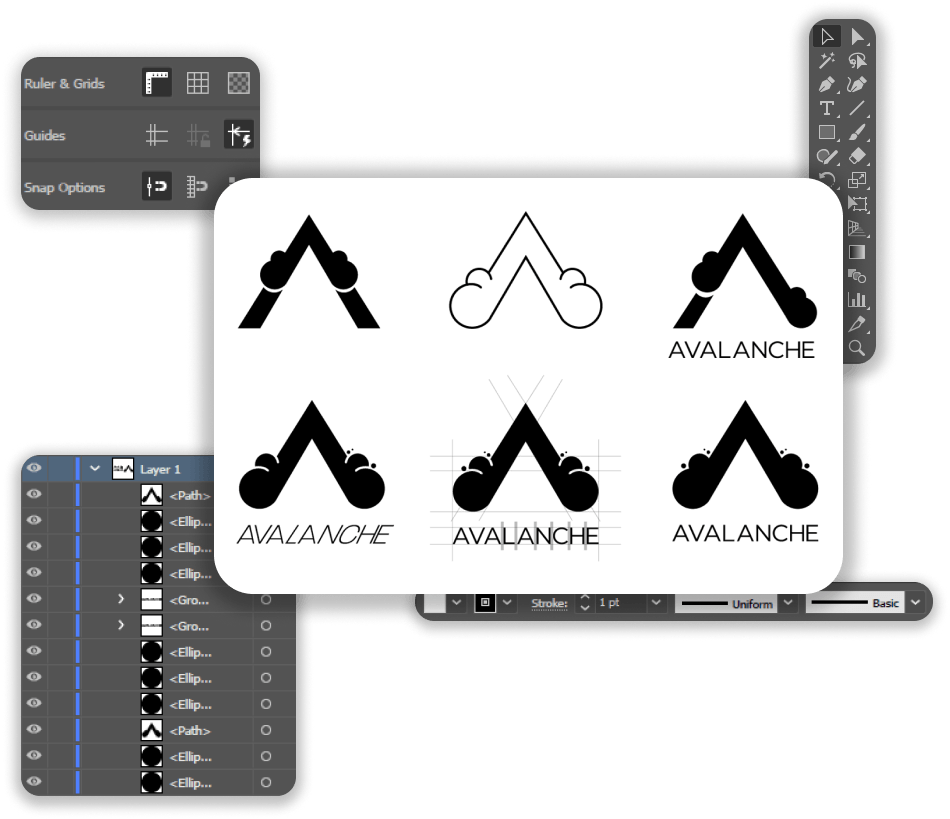
Task: Select the Eraser tool
Action: 857,157
